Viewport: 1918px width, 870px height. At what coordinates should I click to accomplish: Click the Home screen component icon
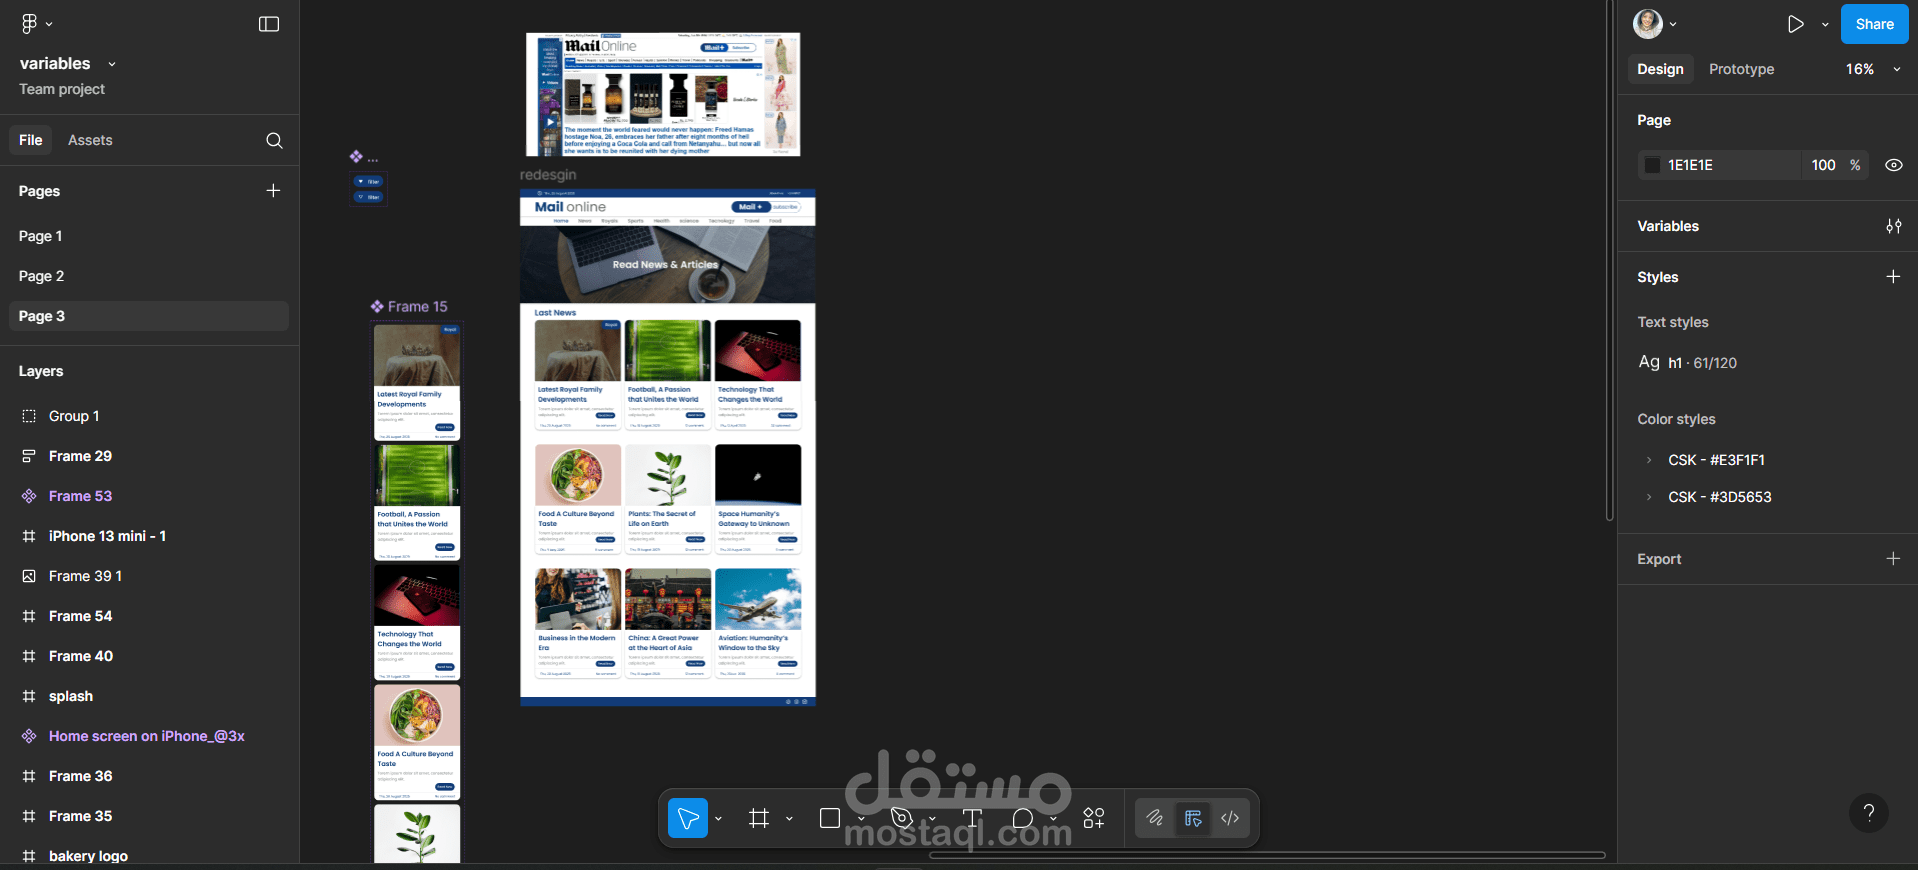[29, 736]
